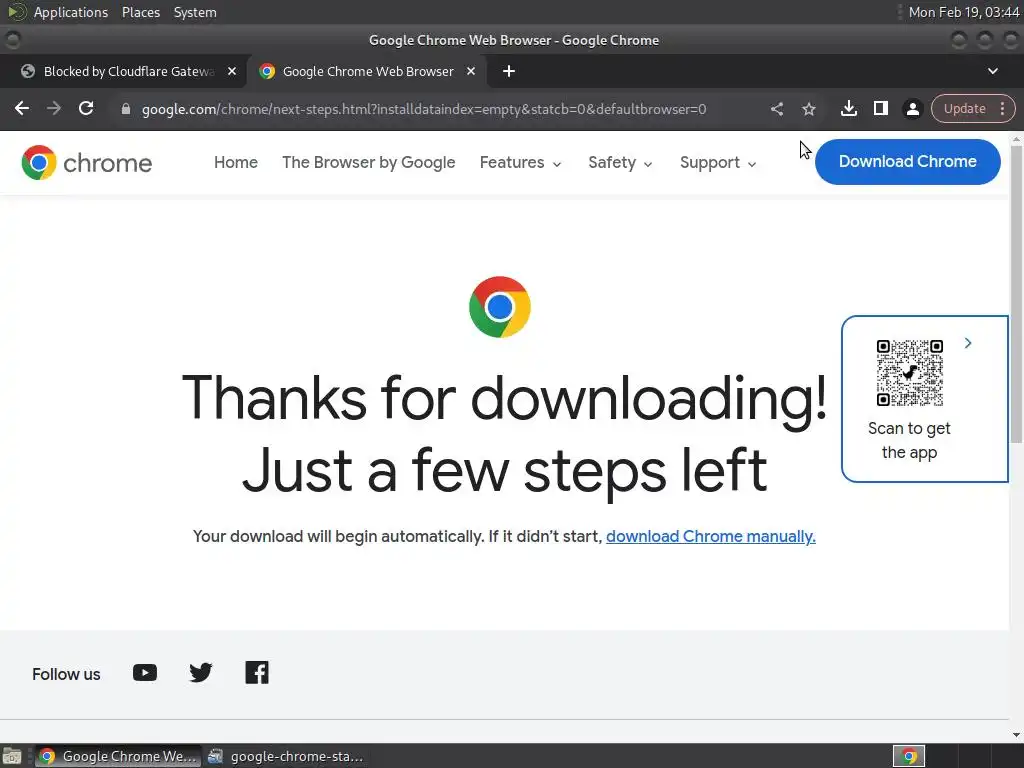Click the forward navigation arrow
The height and width of the screenshot is (768, 1024).
[x=54, y=108]
